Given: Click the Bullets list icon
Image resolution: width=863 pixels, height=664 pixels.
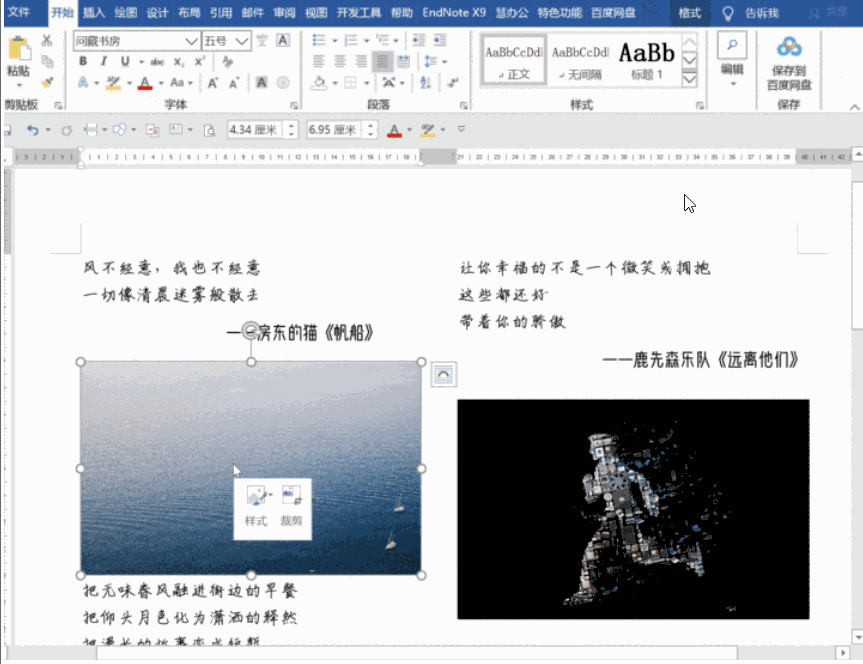Looking at the screenshot, I should 318,40.
